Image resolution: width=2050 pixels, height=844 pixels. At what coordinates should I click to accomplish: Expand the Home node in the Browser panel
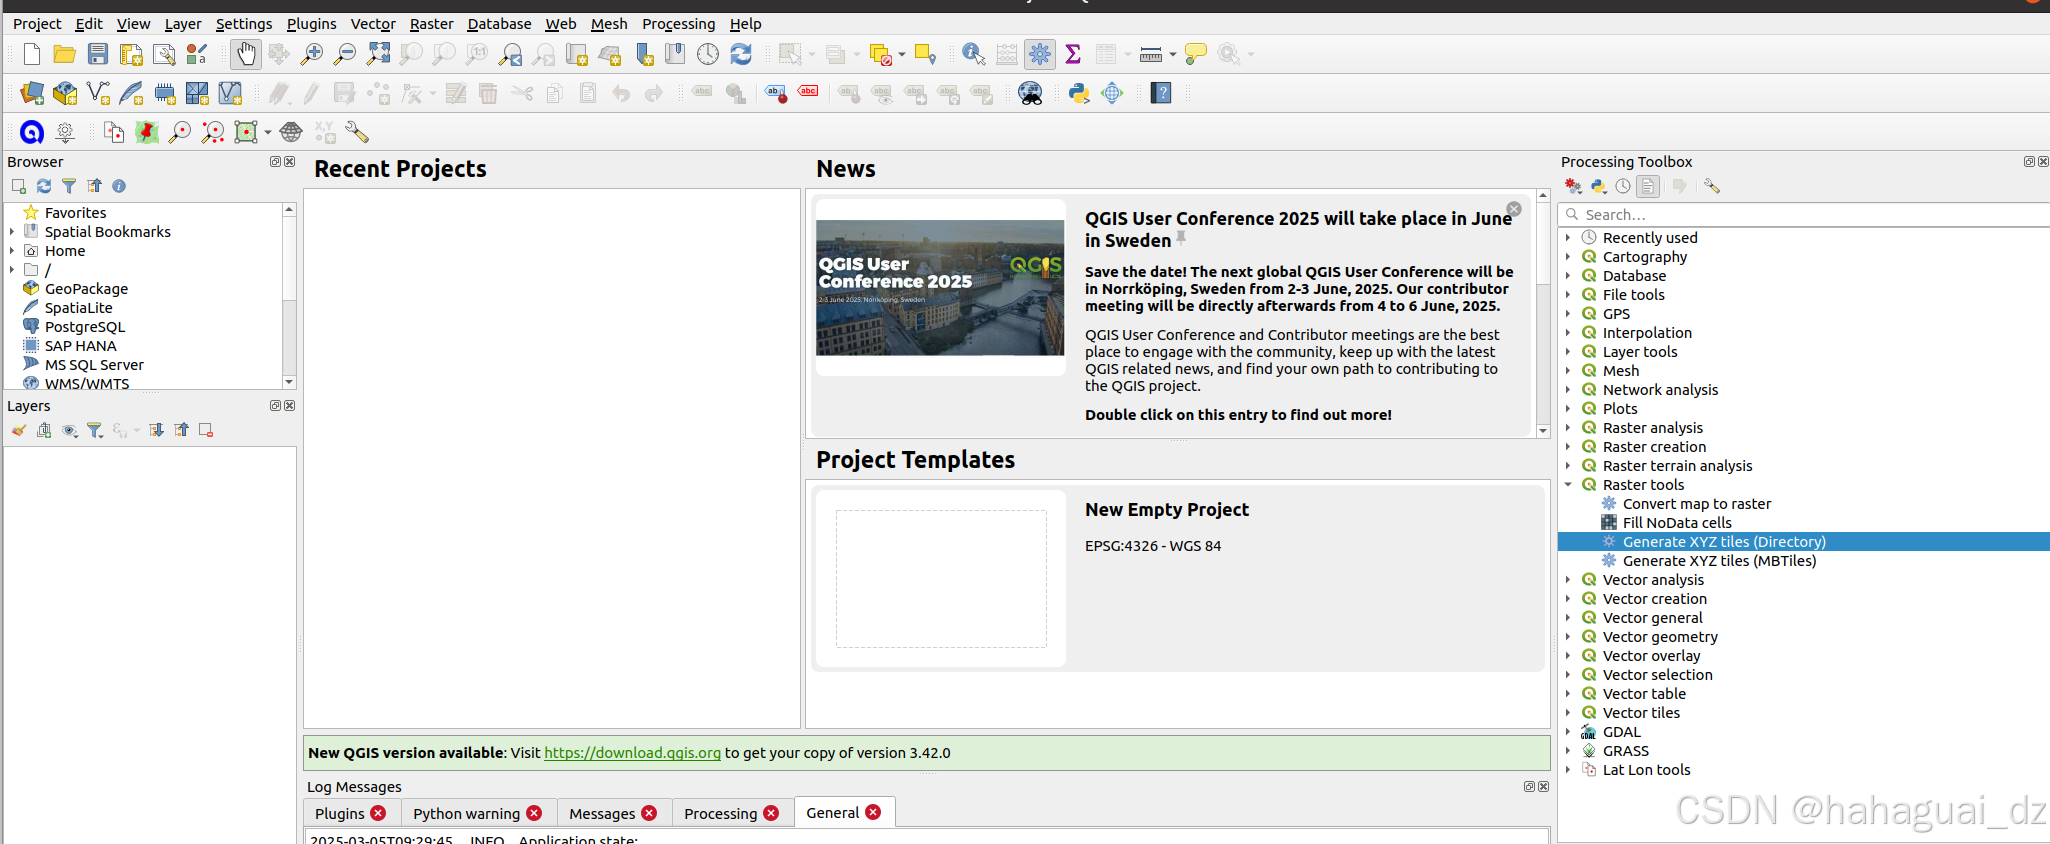(x=12, y=251)
